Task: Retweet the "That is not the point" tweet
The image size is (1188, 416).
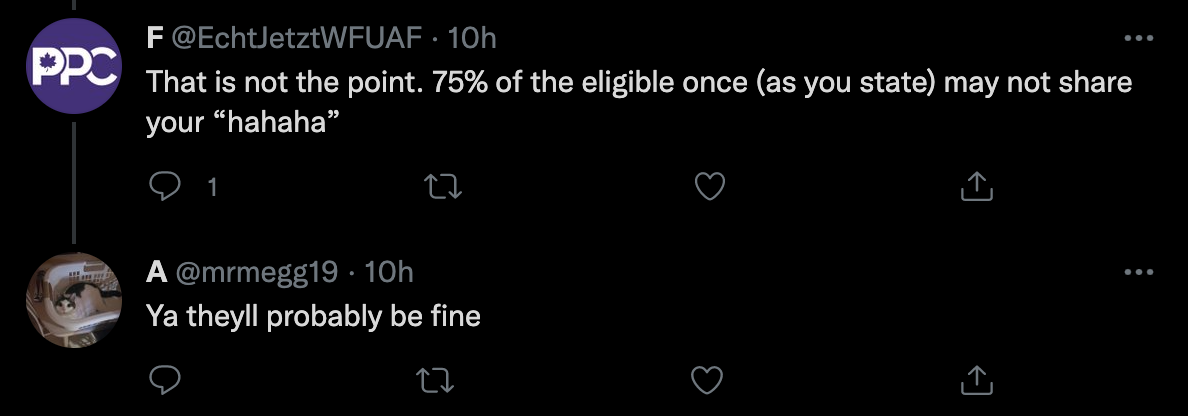Action: [444, 186]
